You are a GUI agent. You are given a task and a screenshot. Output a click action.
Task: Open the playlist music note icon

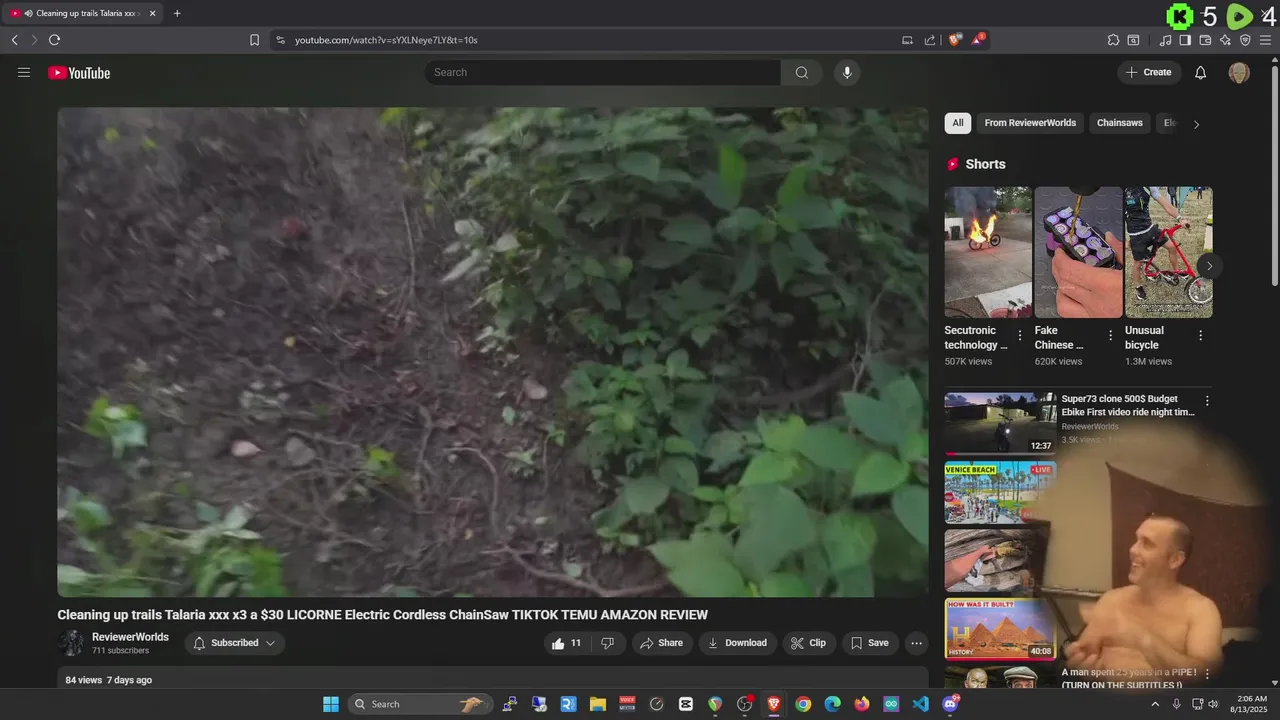click(1165, 40)
